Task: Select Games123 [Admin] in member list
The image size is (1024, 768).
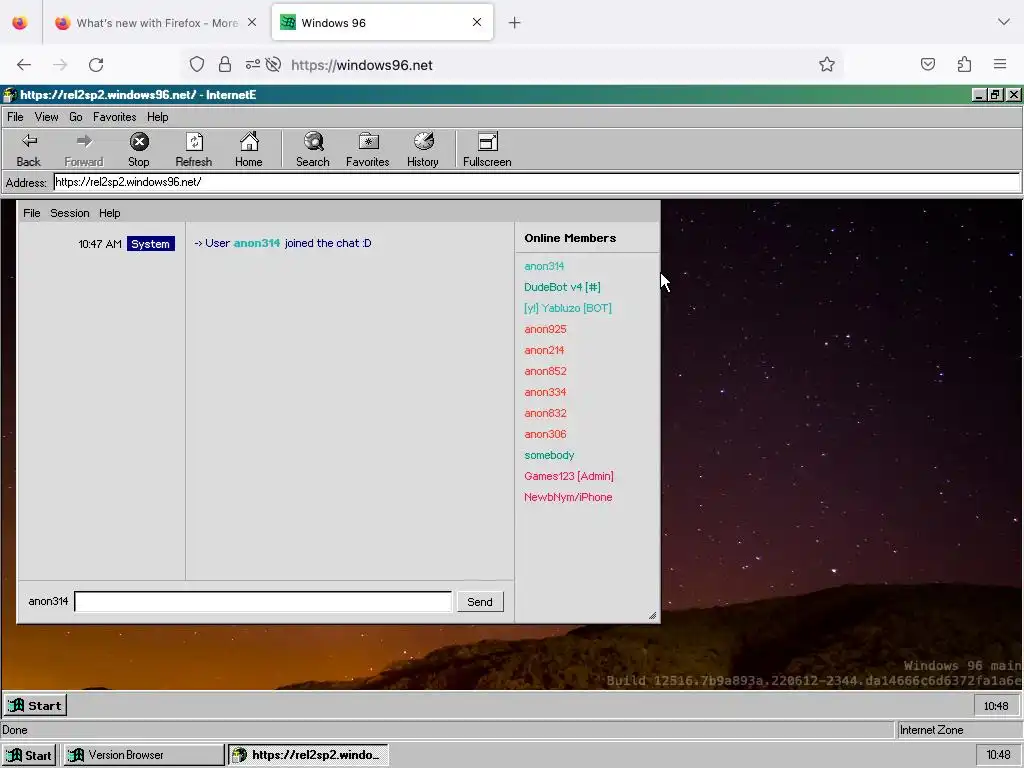Action: (x=569, y=476)
